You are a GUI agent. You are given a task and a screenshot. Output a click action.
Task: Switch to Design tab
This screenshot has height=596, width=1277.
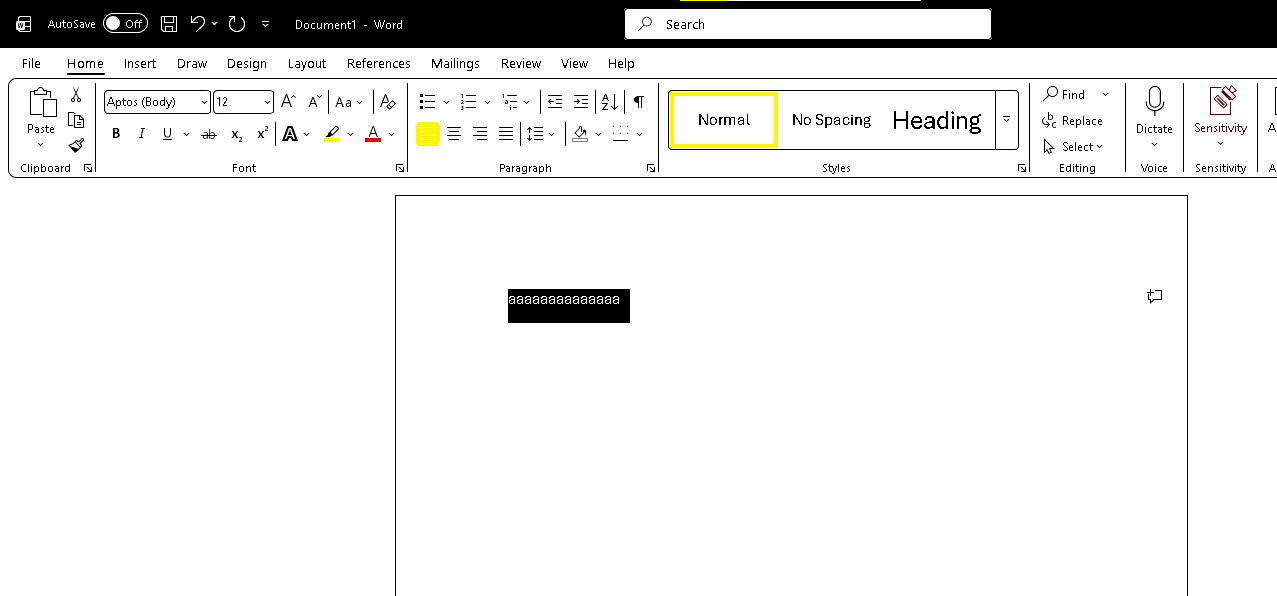(247, 63)
